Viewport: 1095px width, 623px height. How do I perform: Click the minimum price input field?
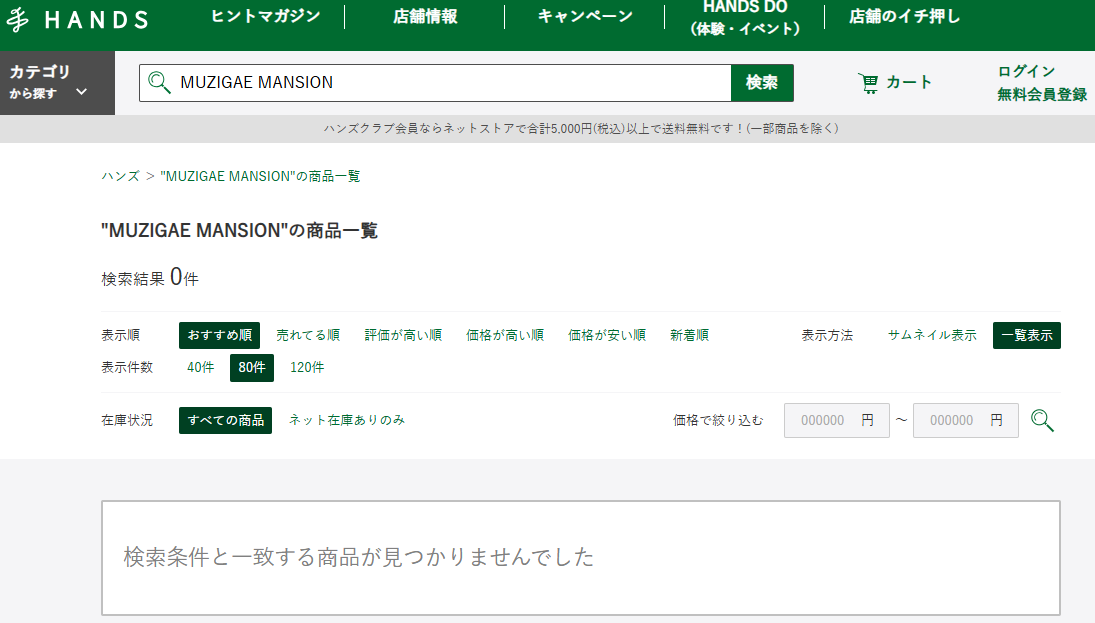[837, 420]
